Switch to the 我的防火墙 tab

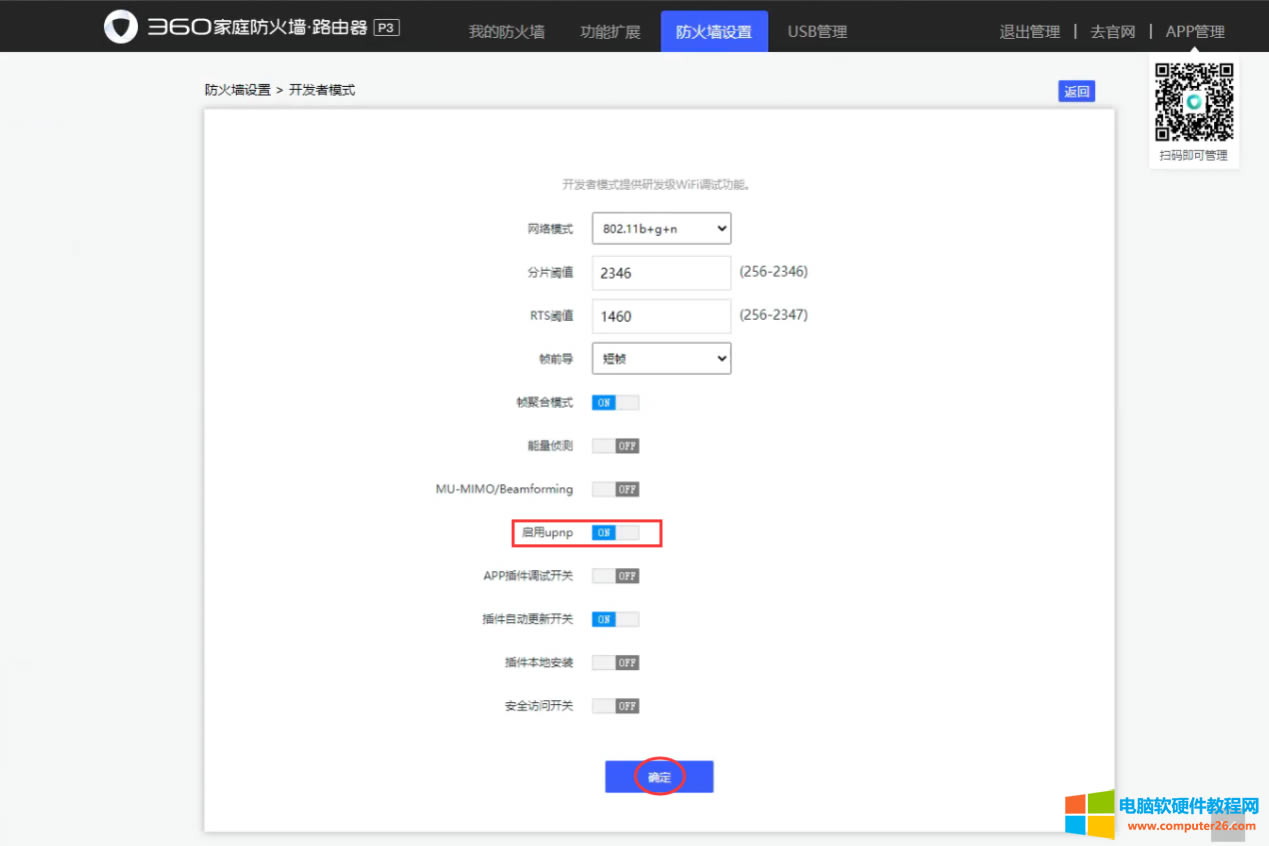[505, 31]
